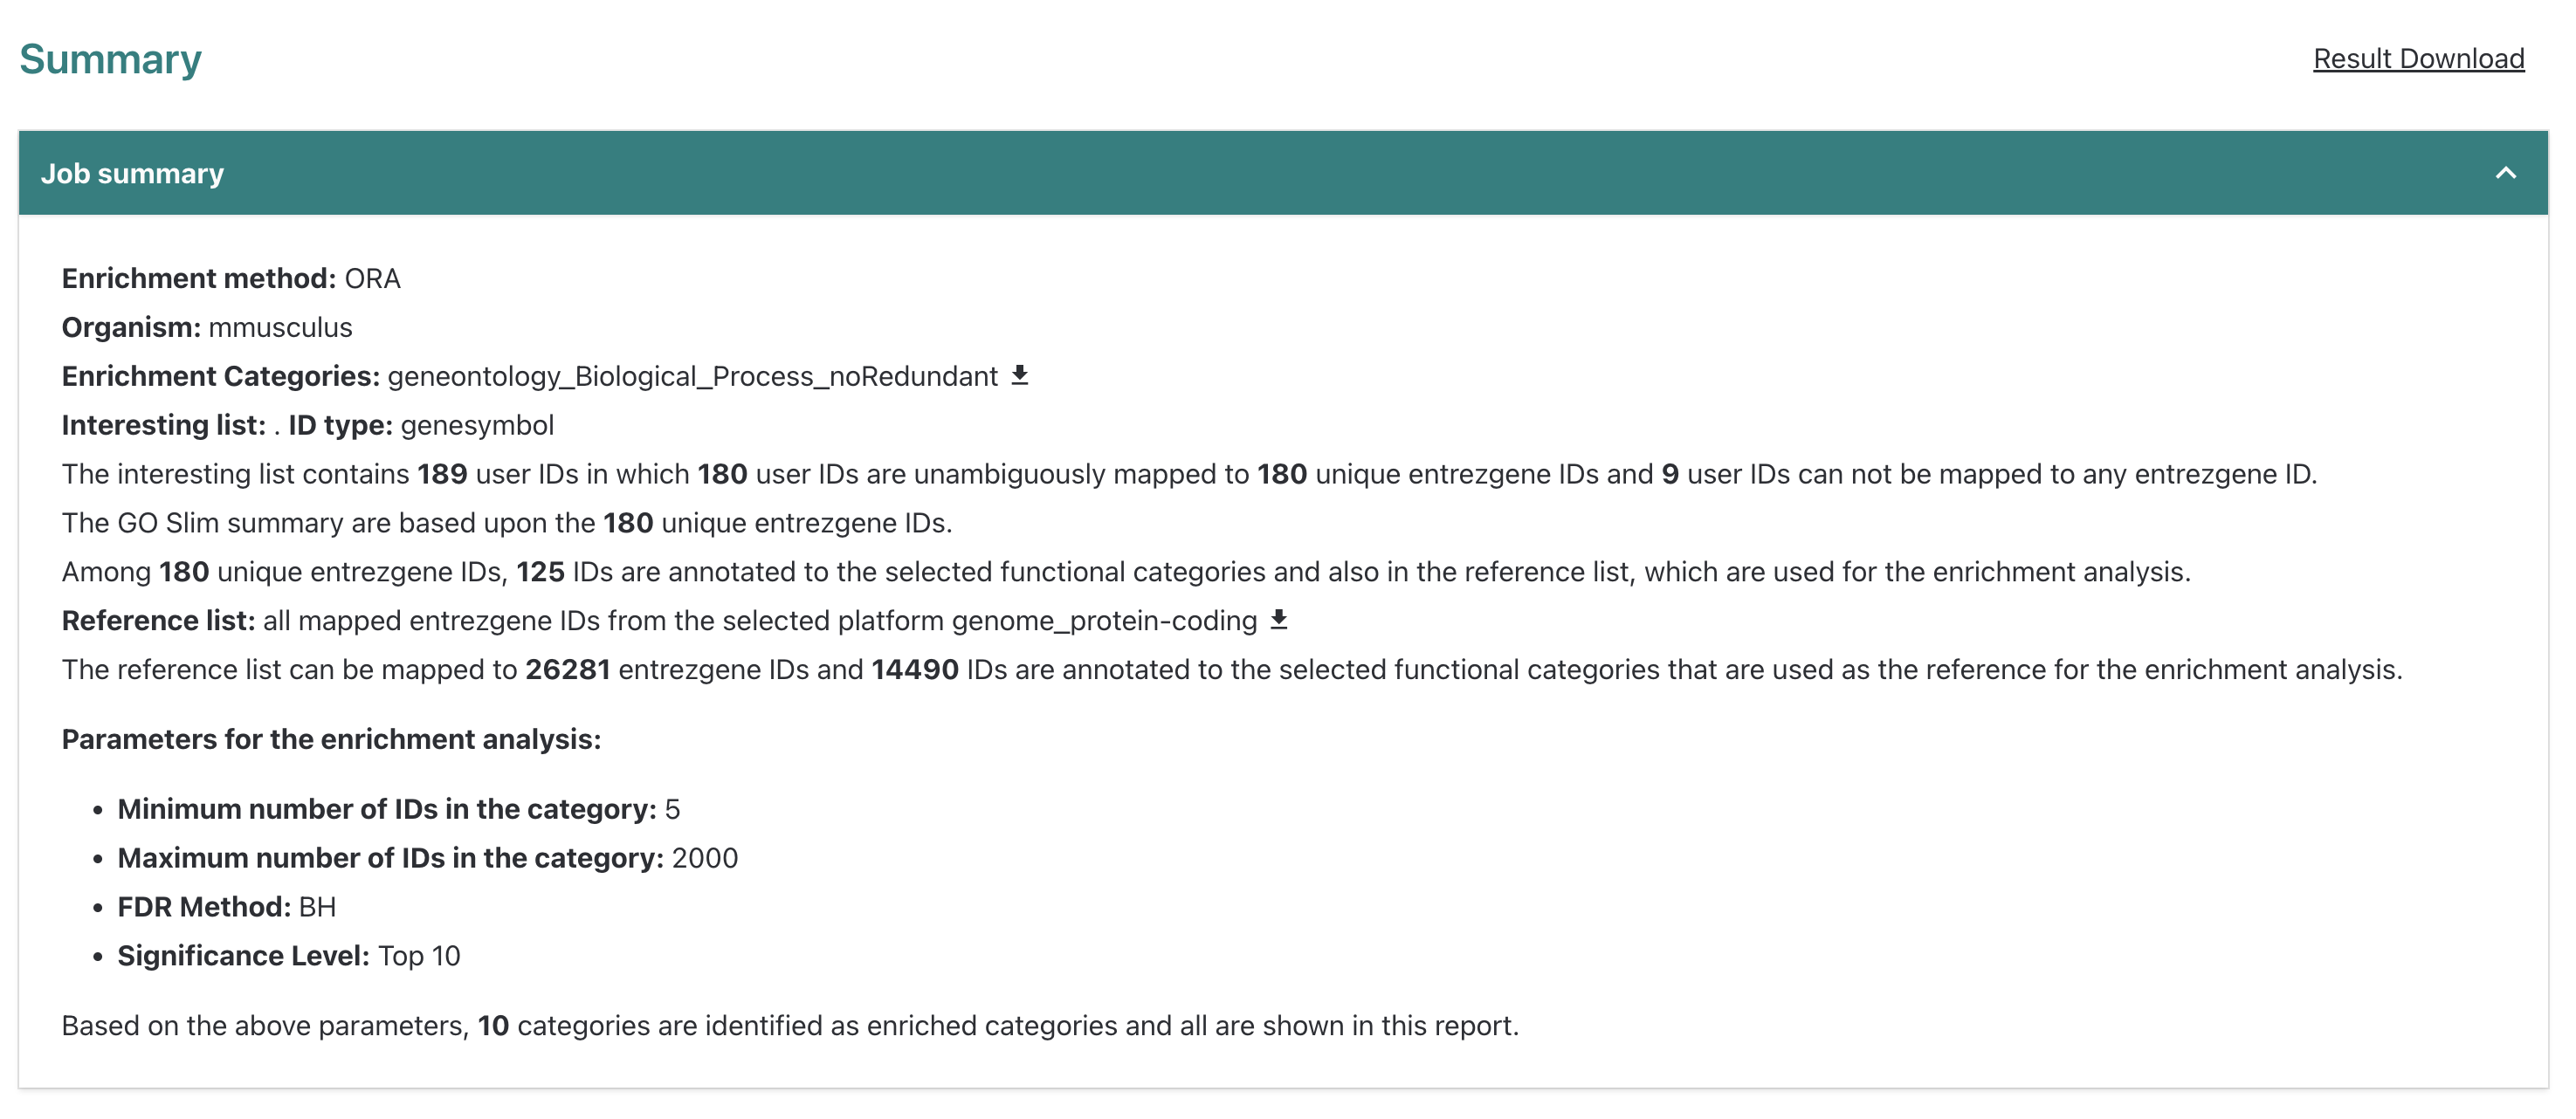The height and width of the screenshot is (1119, 2576).
Task: Click the Job summary header title
Action: pyautogui.click(x=132, y=174)
